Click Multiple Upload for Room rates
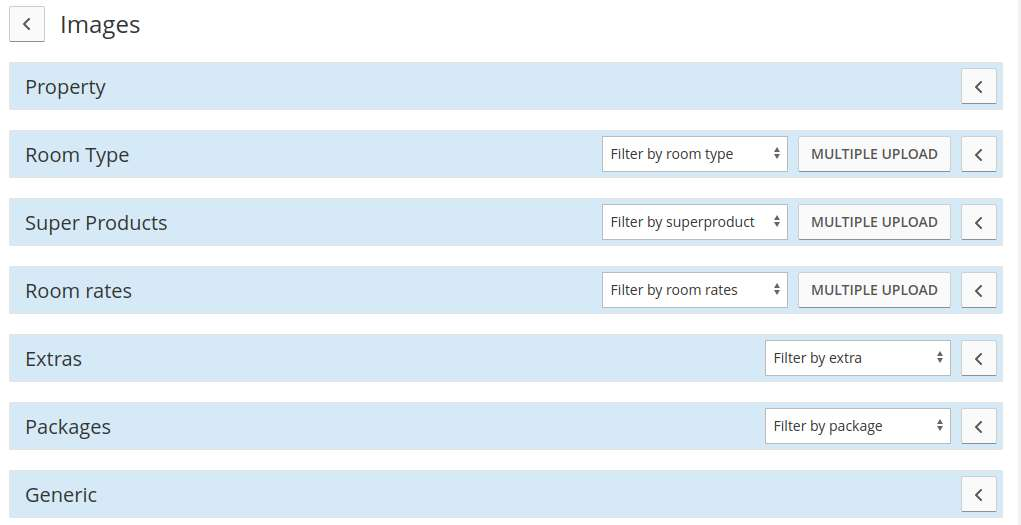The height and width of the screenshot is (525, 1021). 874,290
